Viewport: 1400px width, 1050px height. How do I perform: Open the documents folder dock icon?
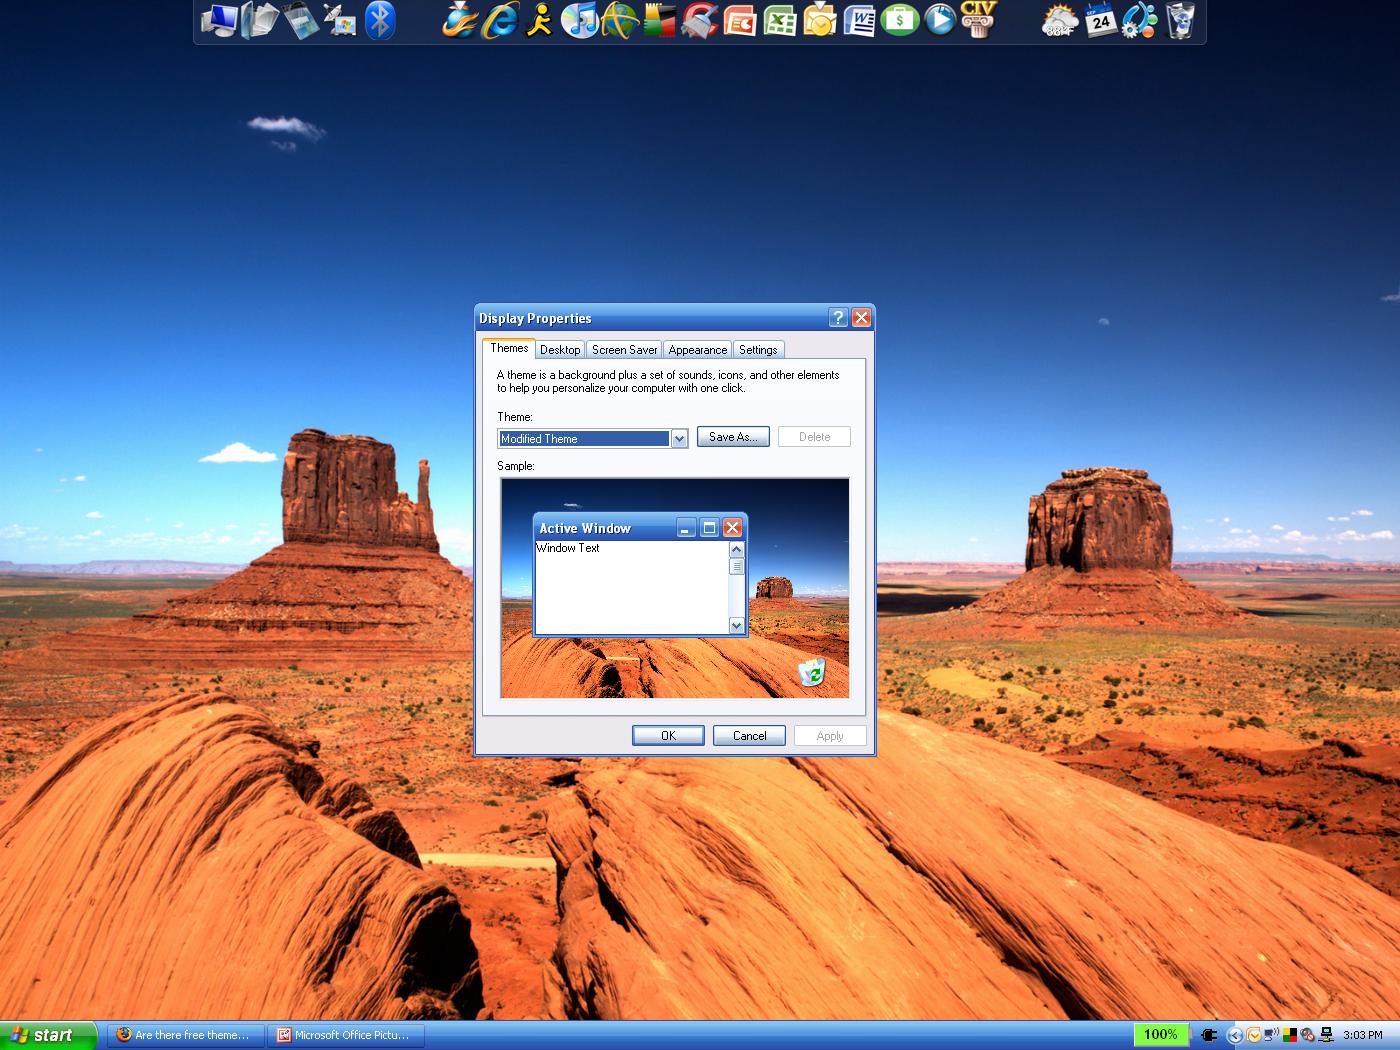(259, 20)
